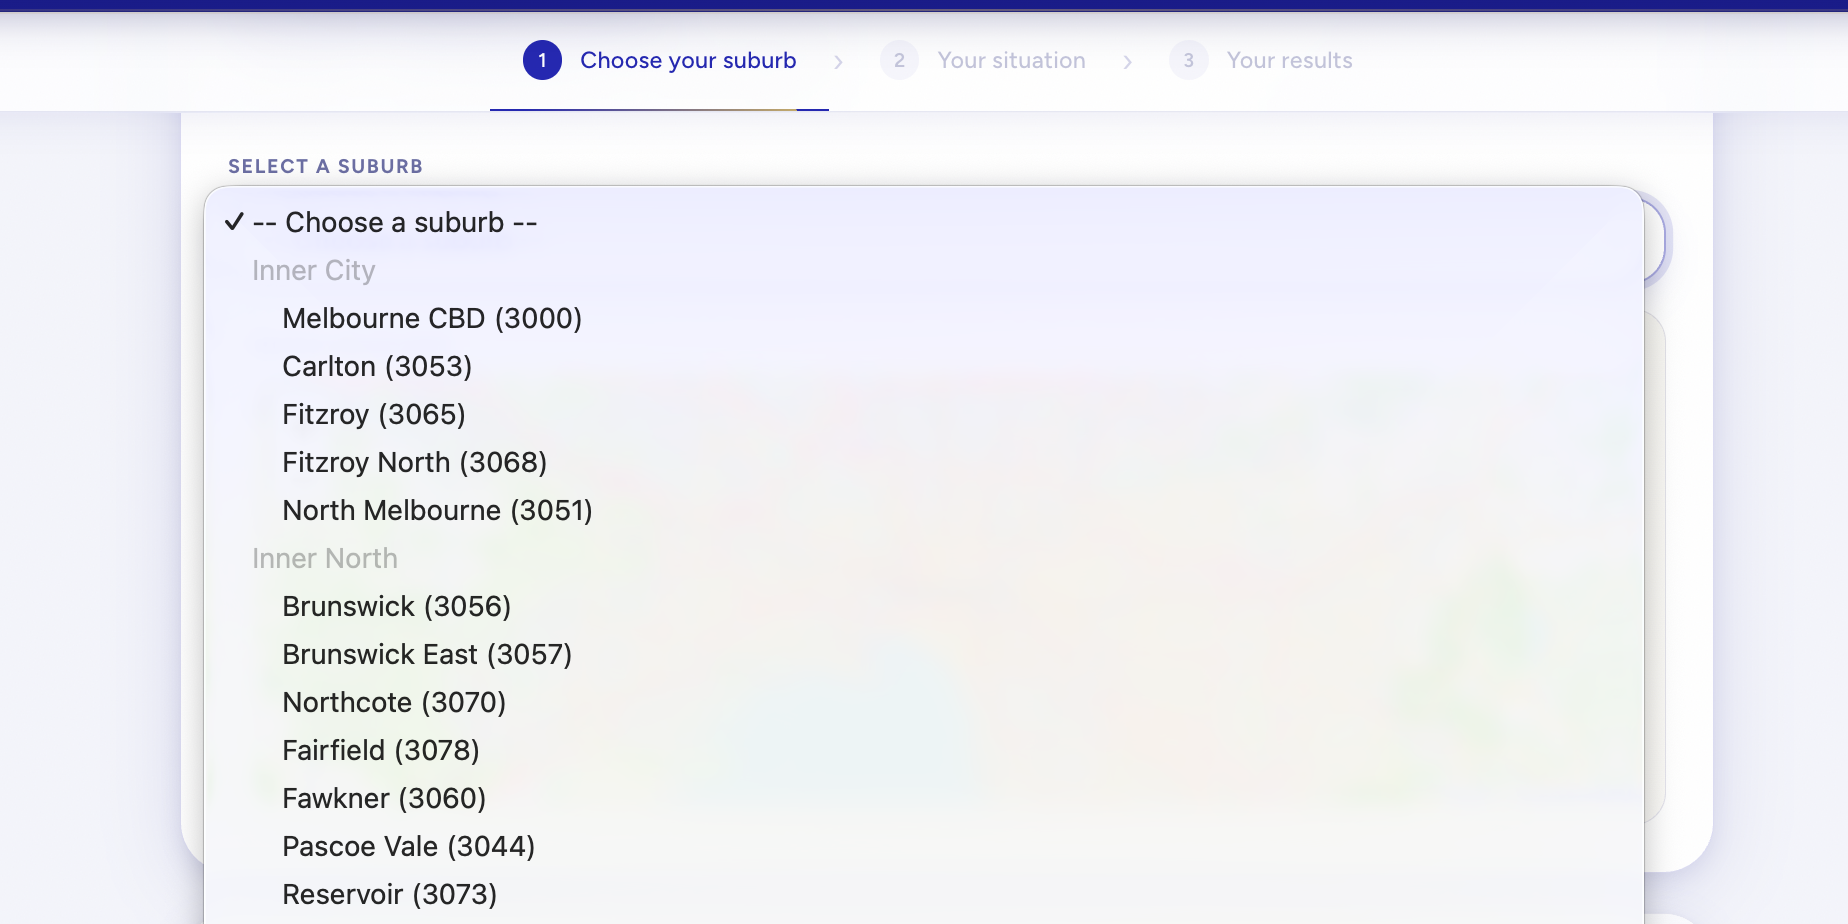The height and width of the screenshot is (924, 1848).
Task: Click the step 2 number circle
Action: coord(899,61)
